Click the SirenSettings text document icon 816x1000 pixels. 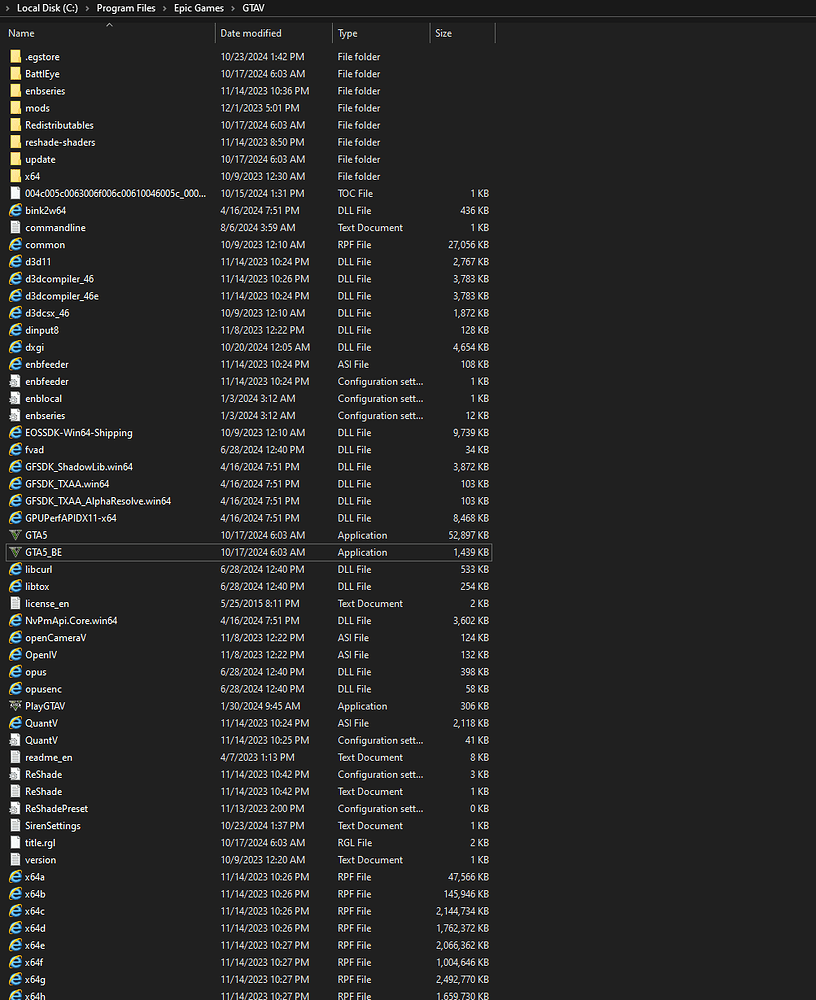coord(15,825)
